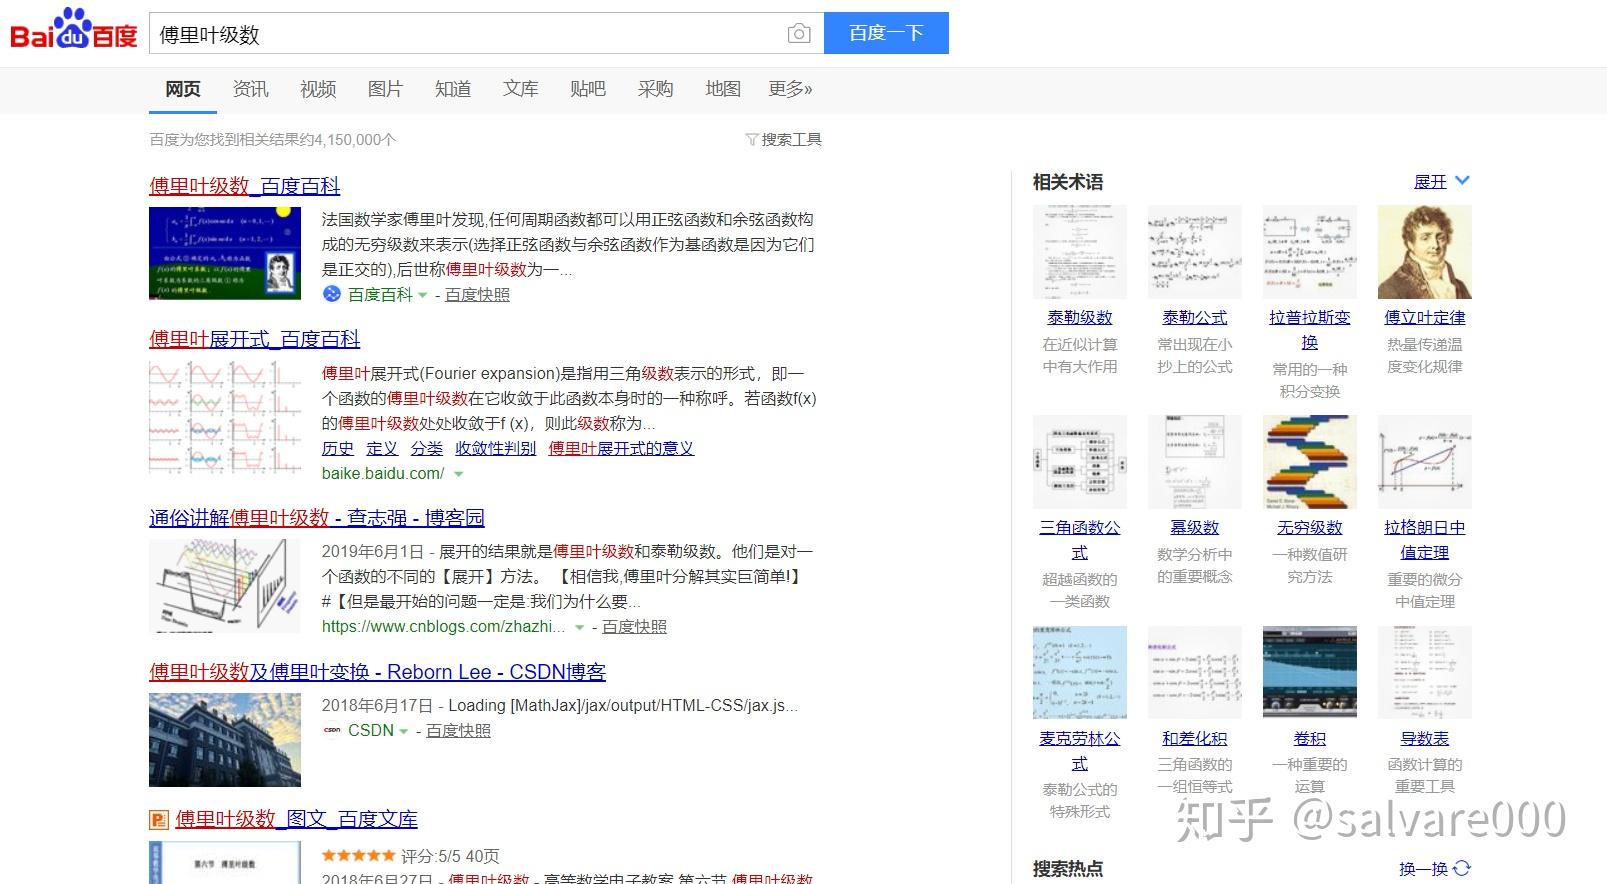Open the 卷积 related term link
The image size is (1607, 884).
[x=1310, y=739]
